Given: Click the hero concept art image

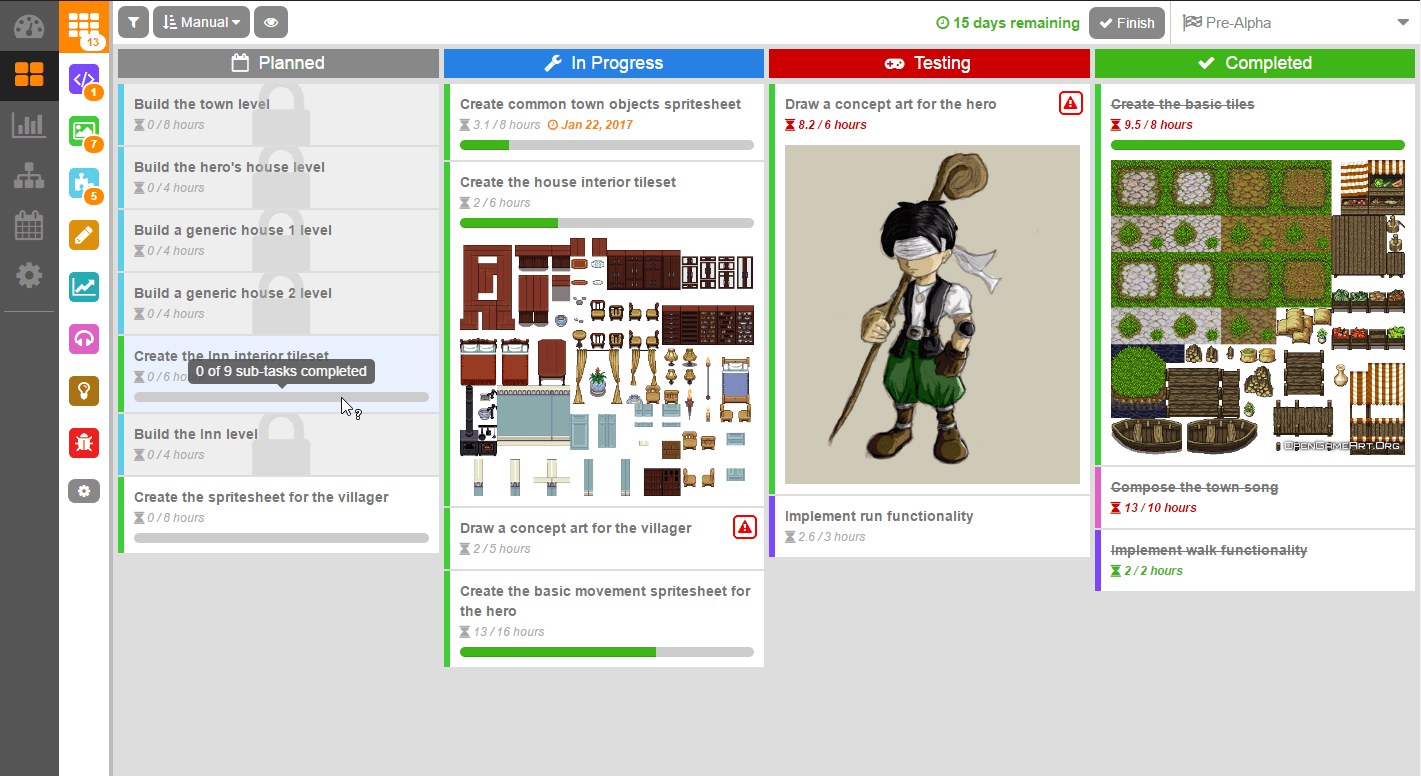Looking at the screenshot, I should [932, 314].
